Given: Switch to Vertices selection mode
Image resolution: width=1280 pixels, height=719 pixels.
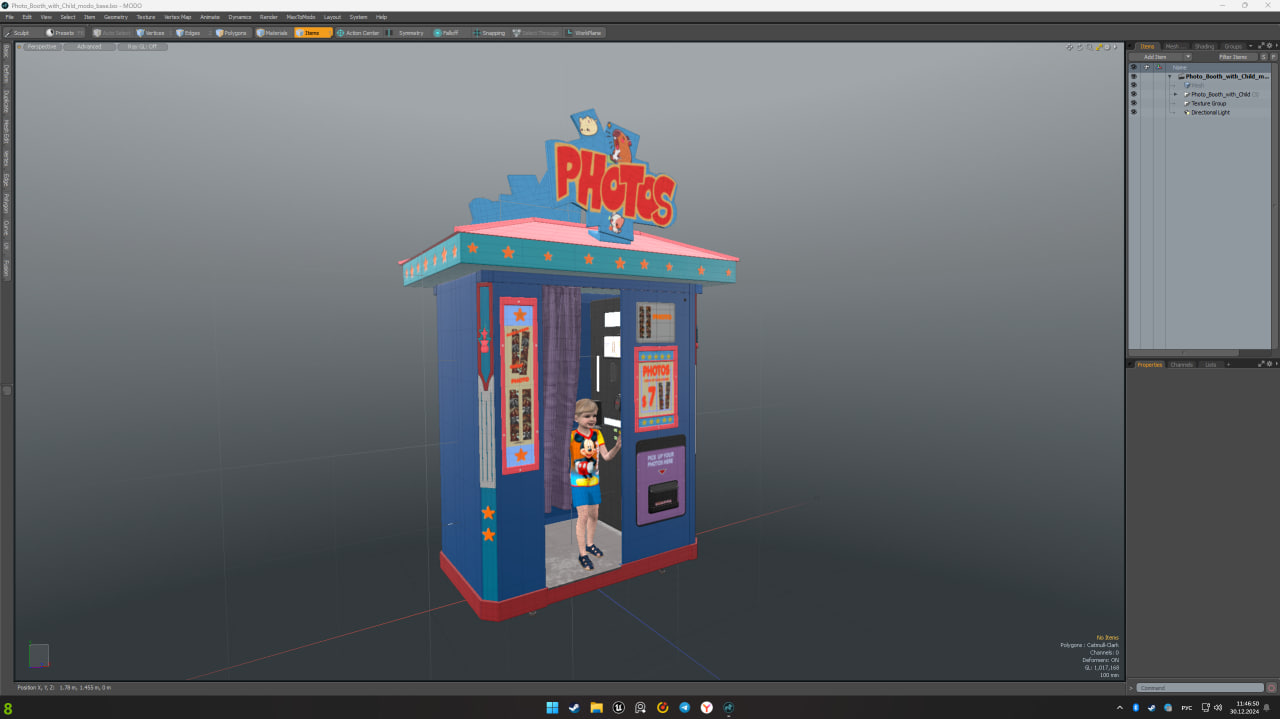Looking at the screenshot, I should pyautogui.click(x=151, y=33).
